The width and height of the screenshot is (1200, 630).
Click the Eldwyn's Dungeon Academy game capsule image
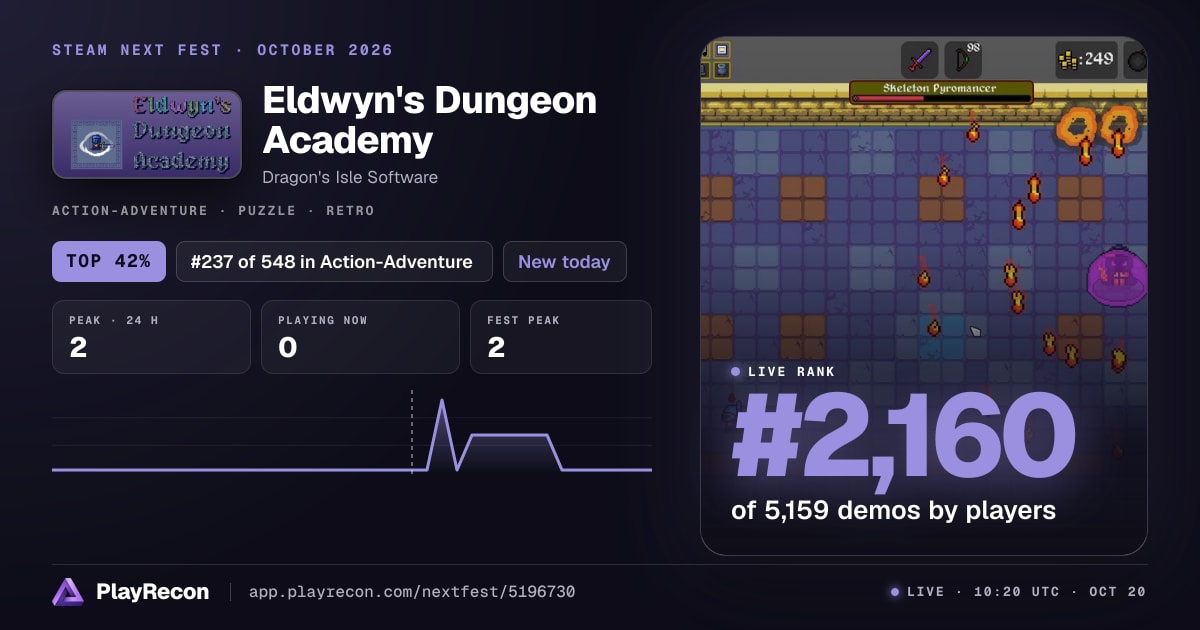(x=147, y=135)
